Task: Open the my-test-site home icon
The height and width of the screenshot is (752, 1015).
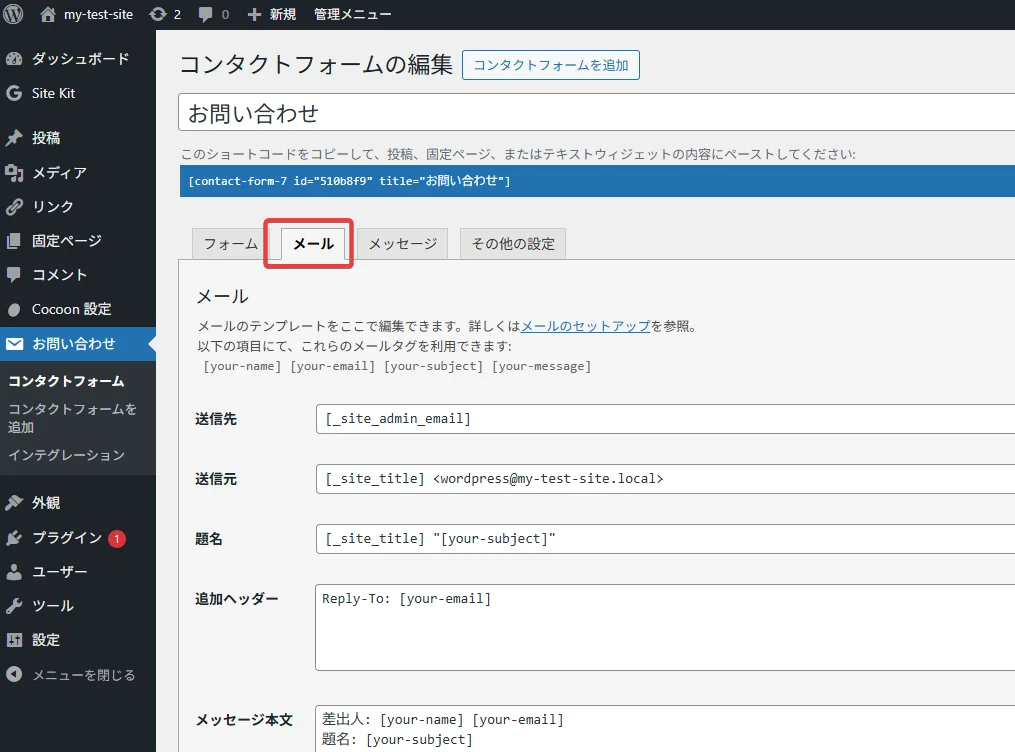Action: 47,14
